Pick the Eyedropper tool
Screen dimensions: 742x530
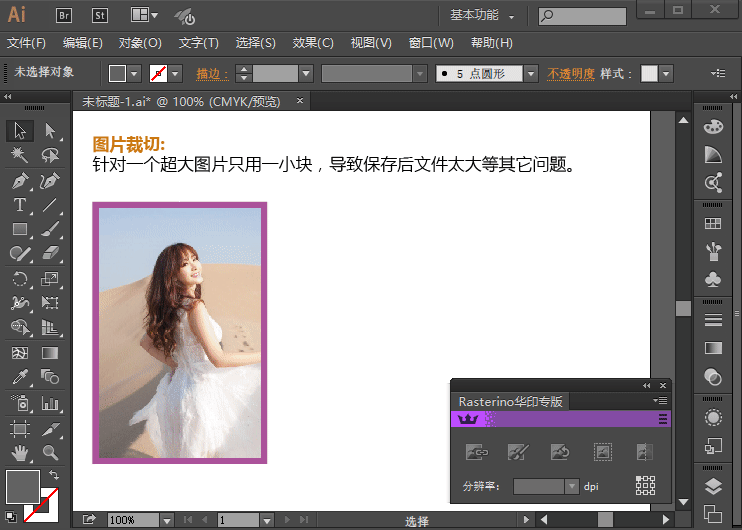point(19,378)
